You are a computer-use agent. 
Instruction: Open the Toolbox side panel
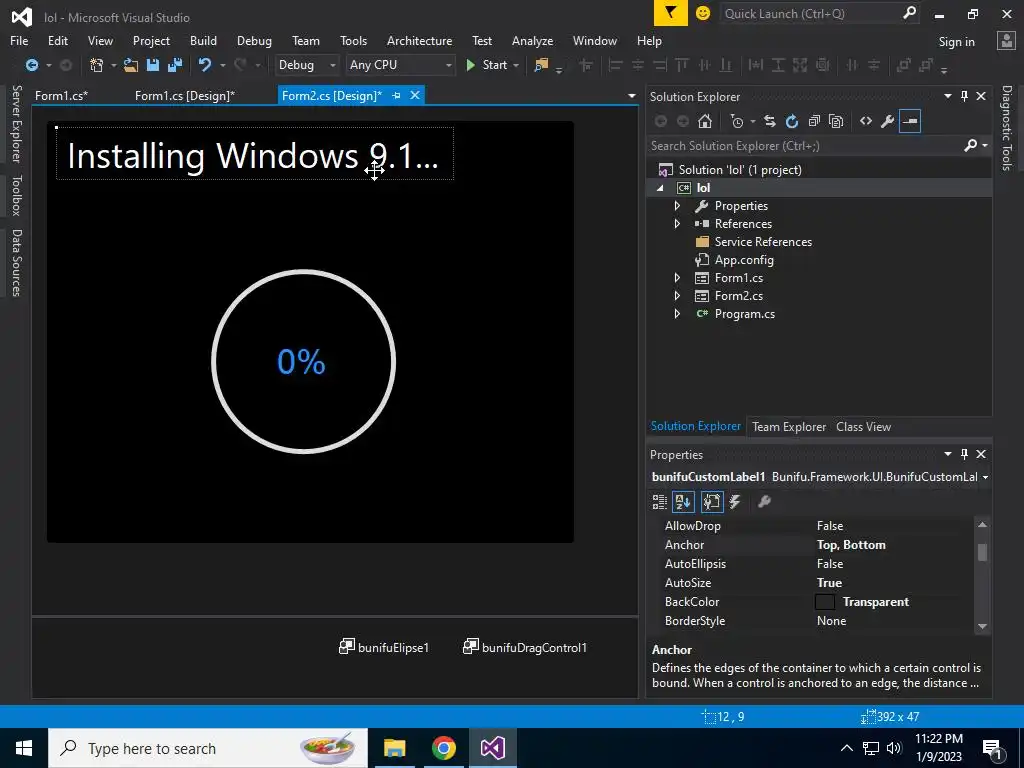(17, 195)
